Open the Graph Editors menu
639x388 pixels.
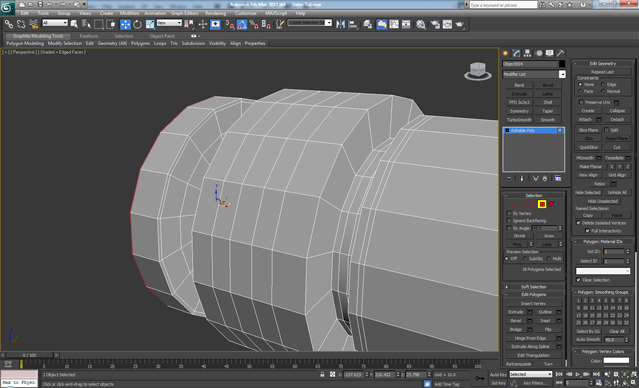(x=184, y=13)
